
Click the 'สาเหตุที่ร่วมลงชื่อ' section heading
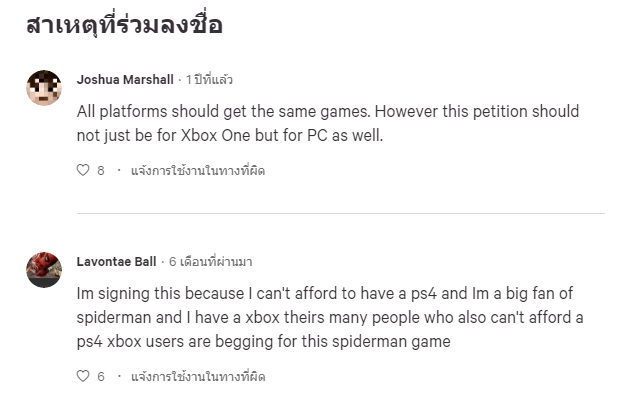[124, 26]
